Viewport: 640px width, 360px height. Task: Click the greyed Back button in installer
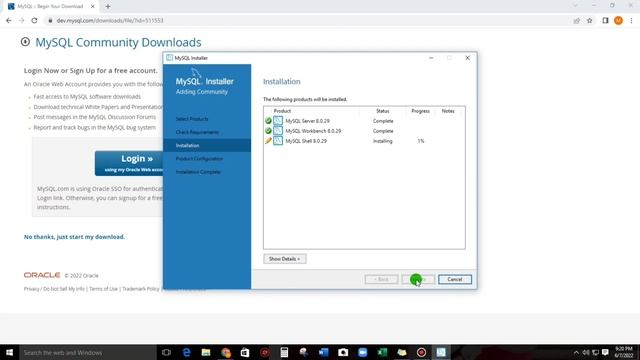point(381,279)
